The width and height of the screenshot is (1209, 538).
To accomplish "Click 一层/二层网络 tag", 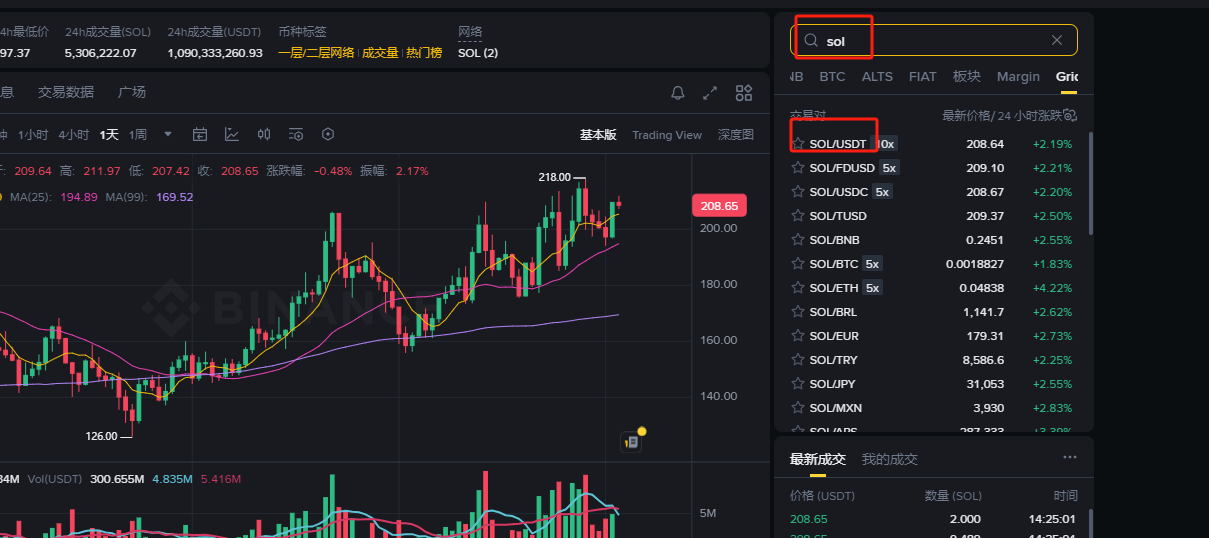I will click(316, 53).
